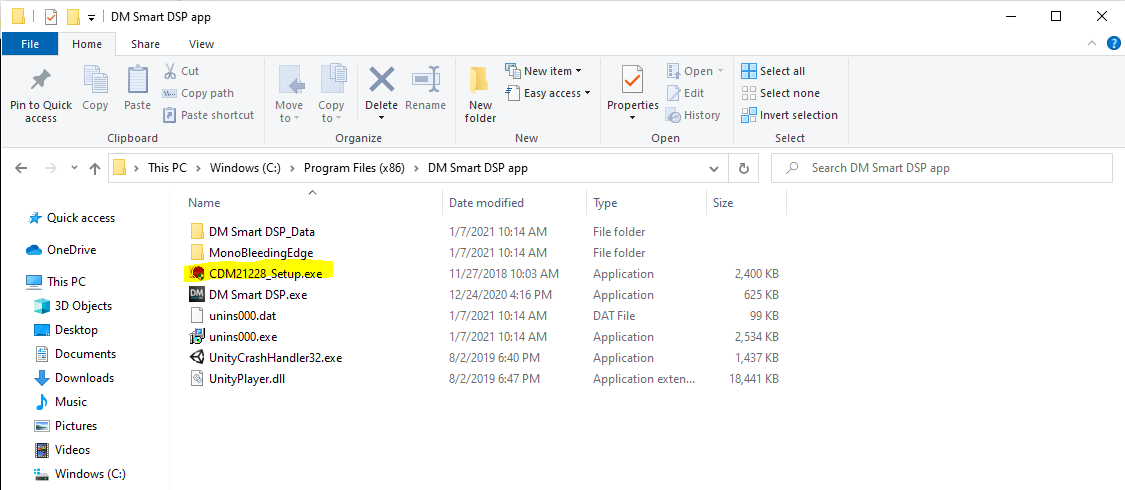Click Pin to Quick access icon
Image resolution: width=1125 pixels, height=490 pixels.
(x=40, y=79)
